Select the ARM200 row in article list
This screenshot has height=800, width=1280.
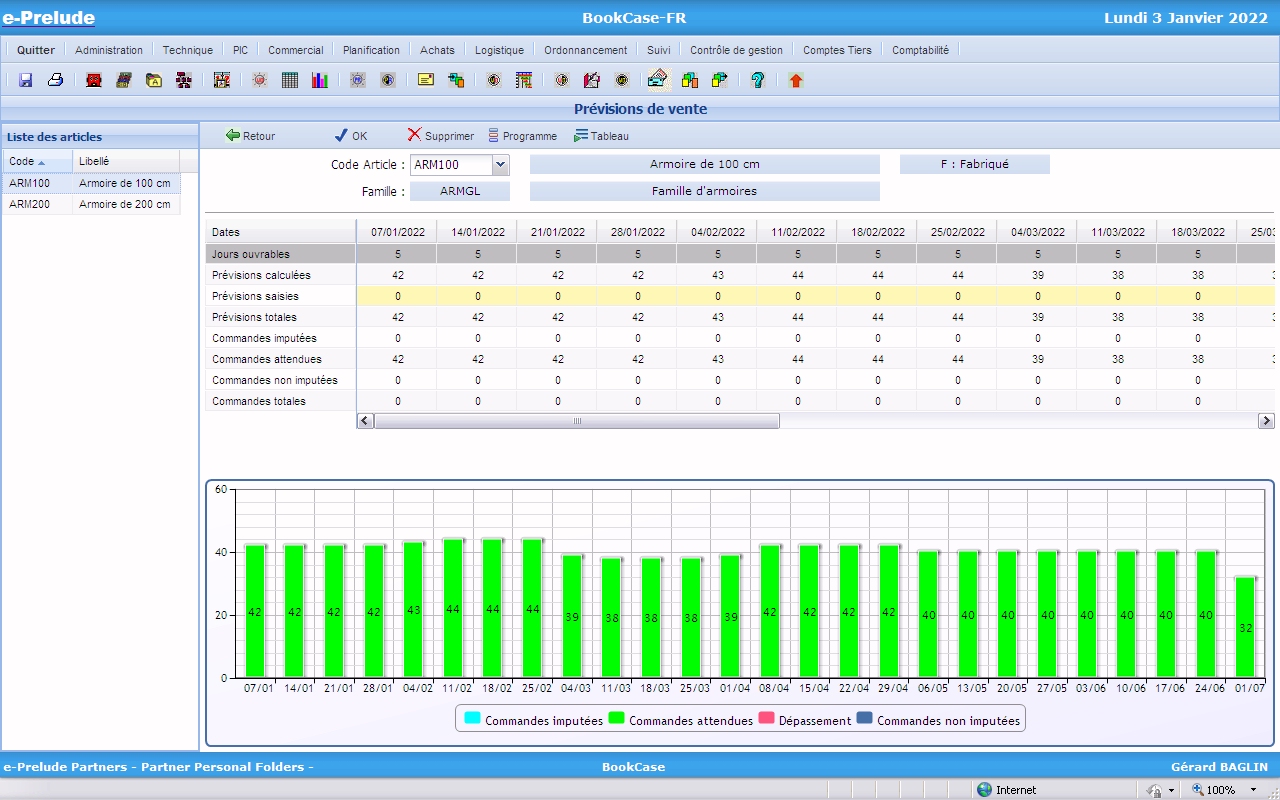click(91, 204)
